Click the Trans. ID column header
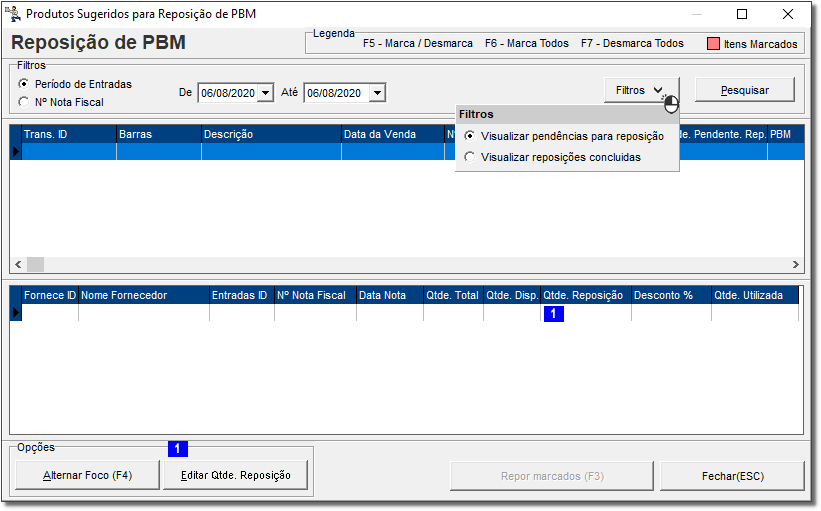Viewport: 821px width, 511px height. [x=69, y=134]
